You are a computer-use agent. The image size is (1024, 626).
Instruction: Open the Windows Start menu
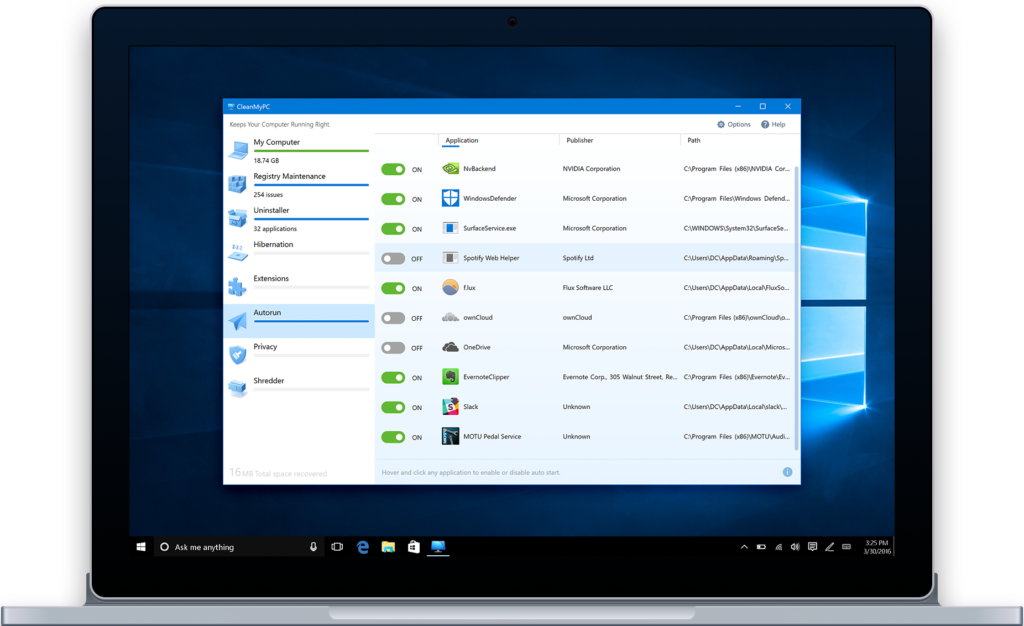[141, 547]
